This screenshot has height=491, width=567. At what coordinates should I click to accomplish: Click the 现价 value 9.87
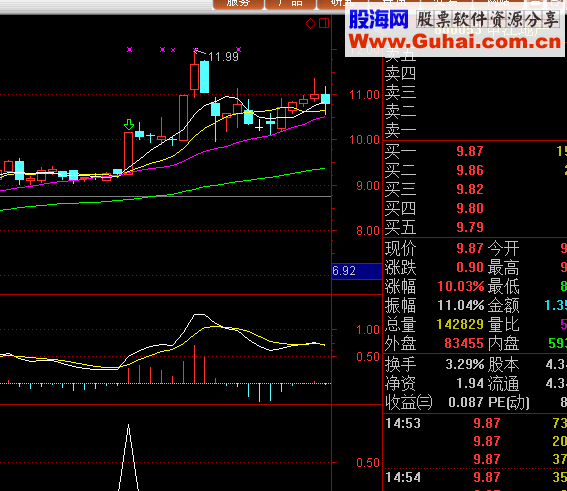(x=469, y=248)
